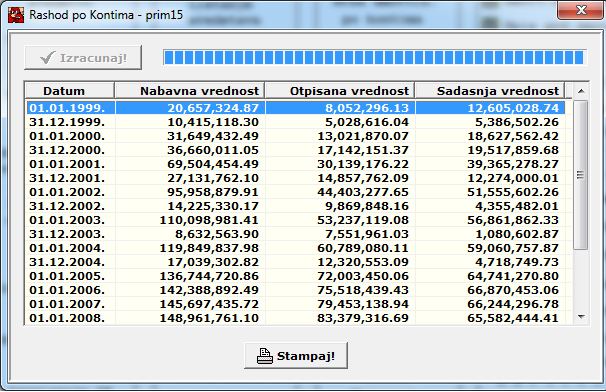Click value 110,098,981.41
Image resolution: width=606 pixels, height=392 pixels.
pos(209,220)
